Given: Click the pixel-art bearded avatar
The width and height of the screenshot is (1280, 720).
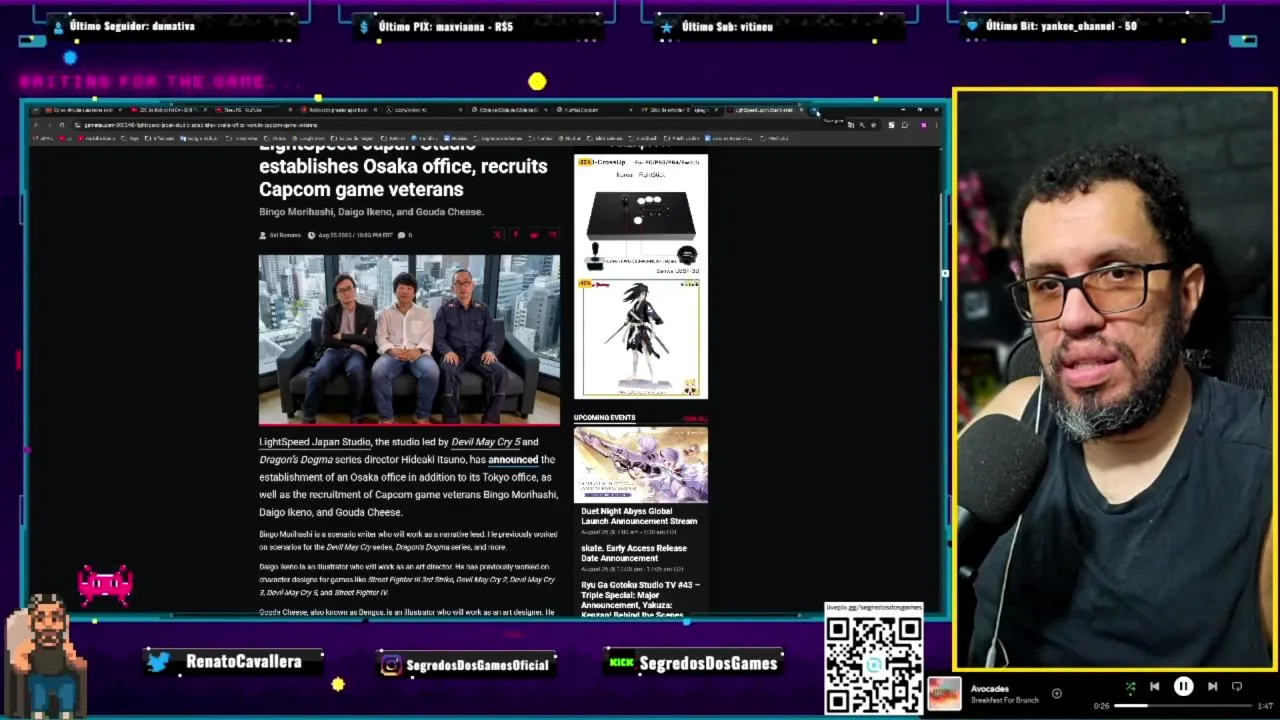Looking at the screenshot, I should tap(45, 655).
